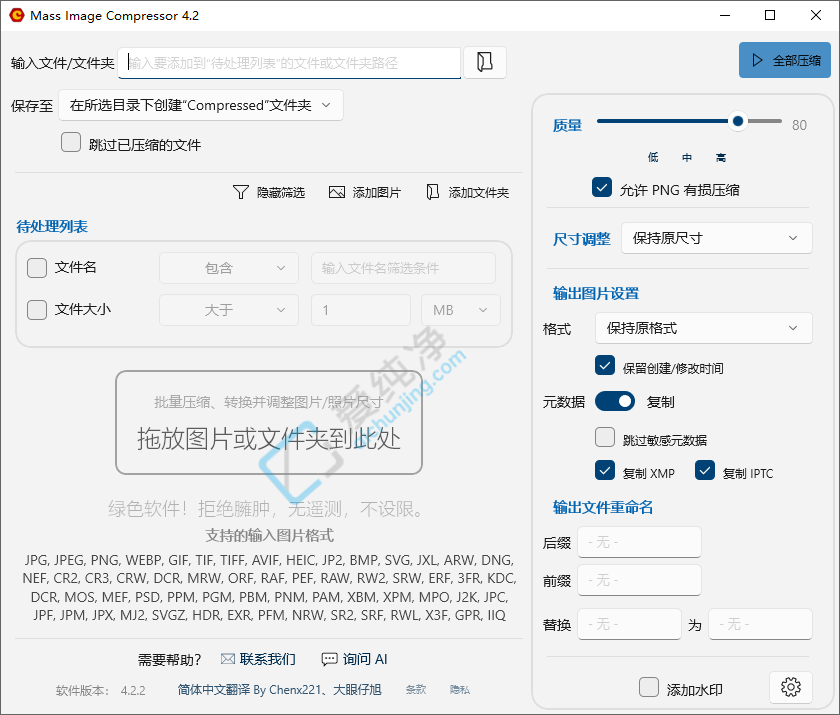The image size is (840, 715).
Task: Click the 软件版本 4.2.2 text
Action: pos(101,690)
